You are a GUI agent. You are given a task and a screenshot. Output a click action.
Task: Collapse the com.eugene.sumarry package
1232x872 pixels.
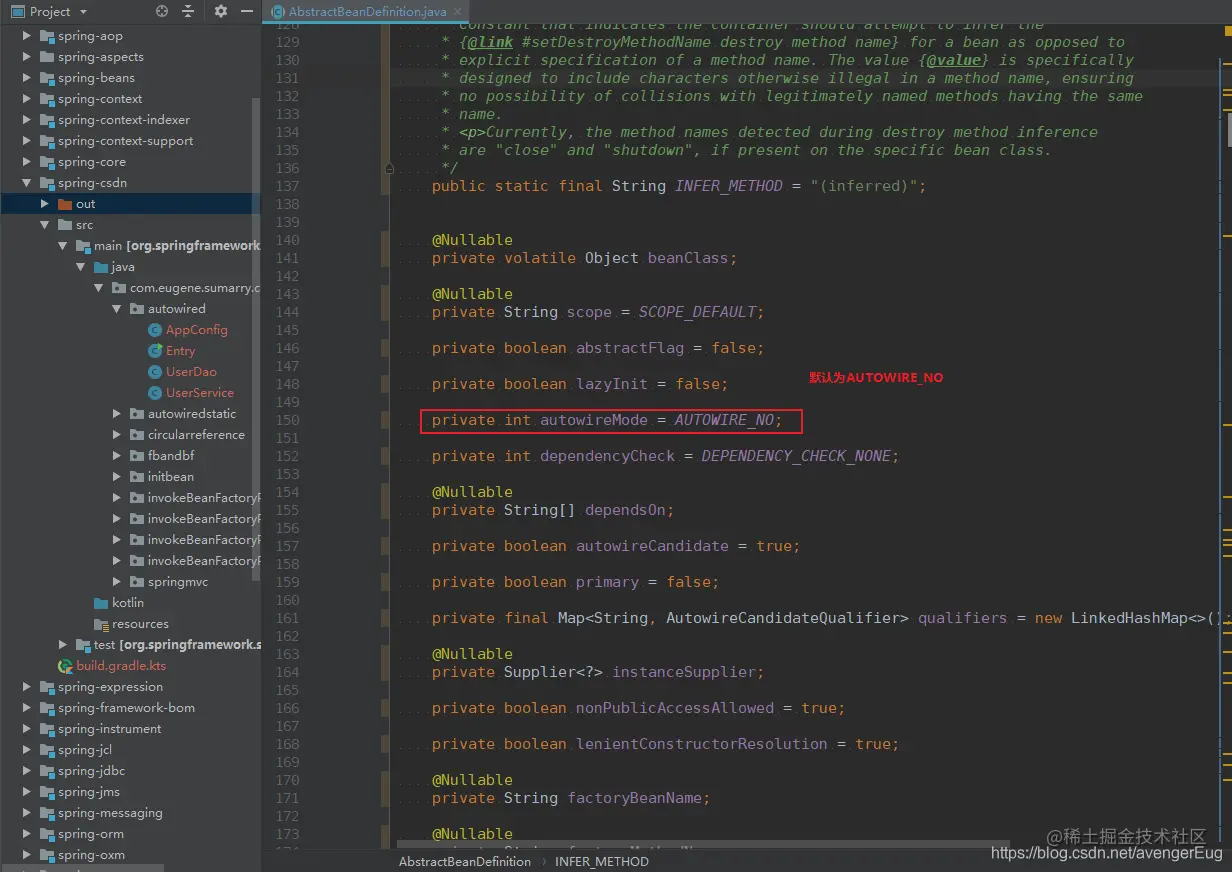(99, 288)
